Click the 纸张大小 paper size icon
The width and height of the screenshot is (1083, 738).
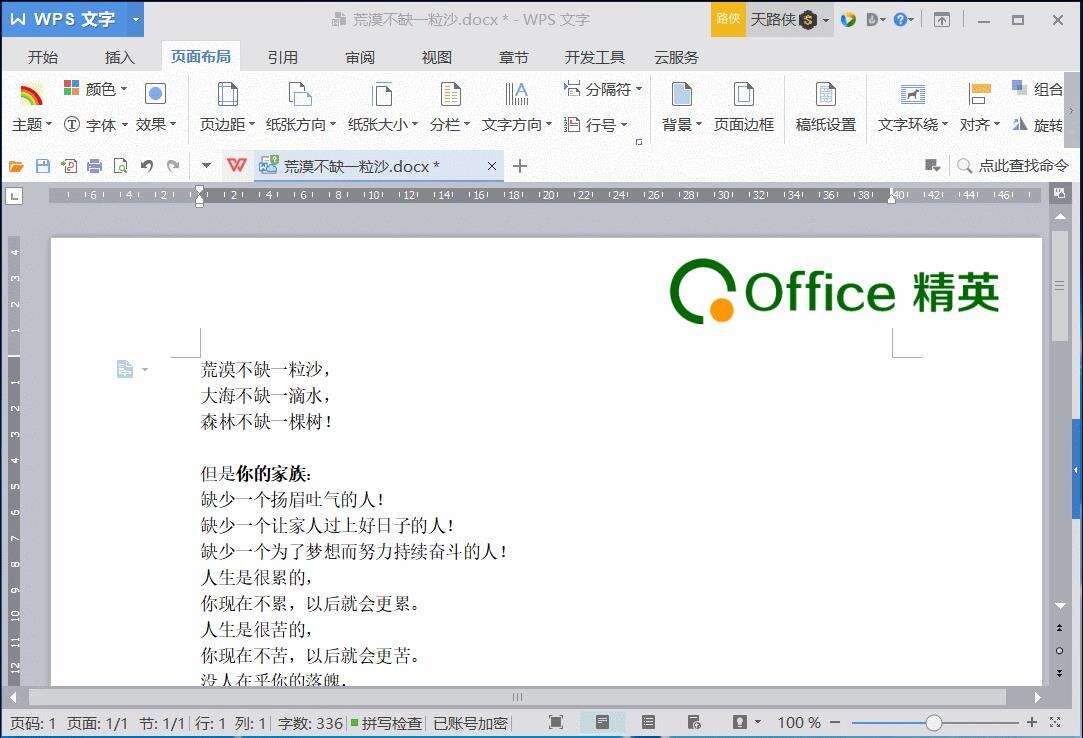pyautogui.click(x=382, y=94)
